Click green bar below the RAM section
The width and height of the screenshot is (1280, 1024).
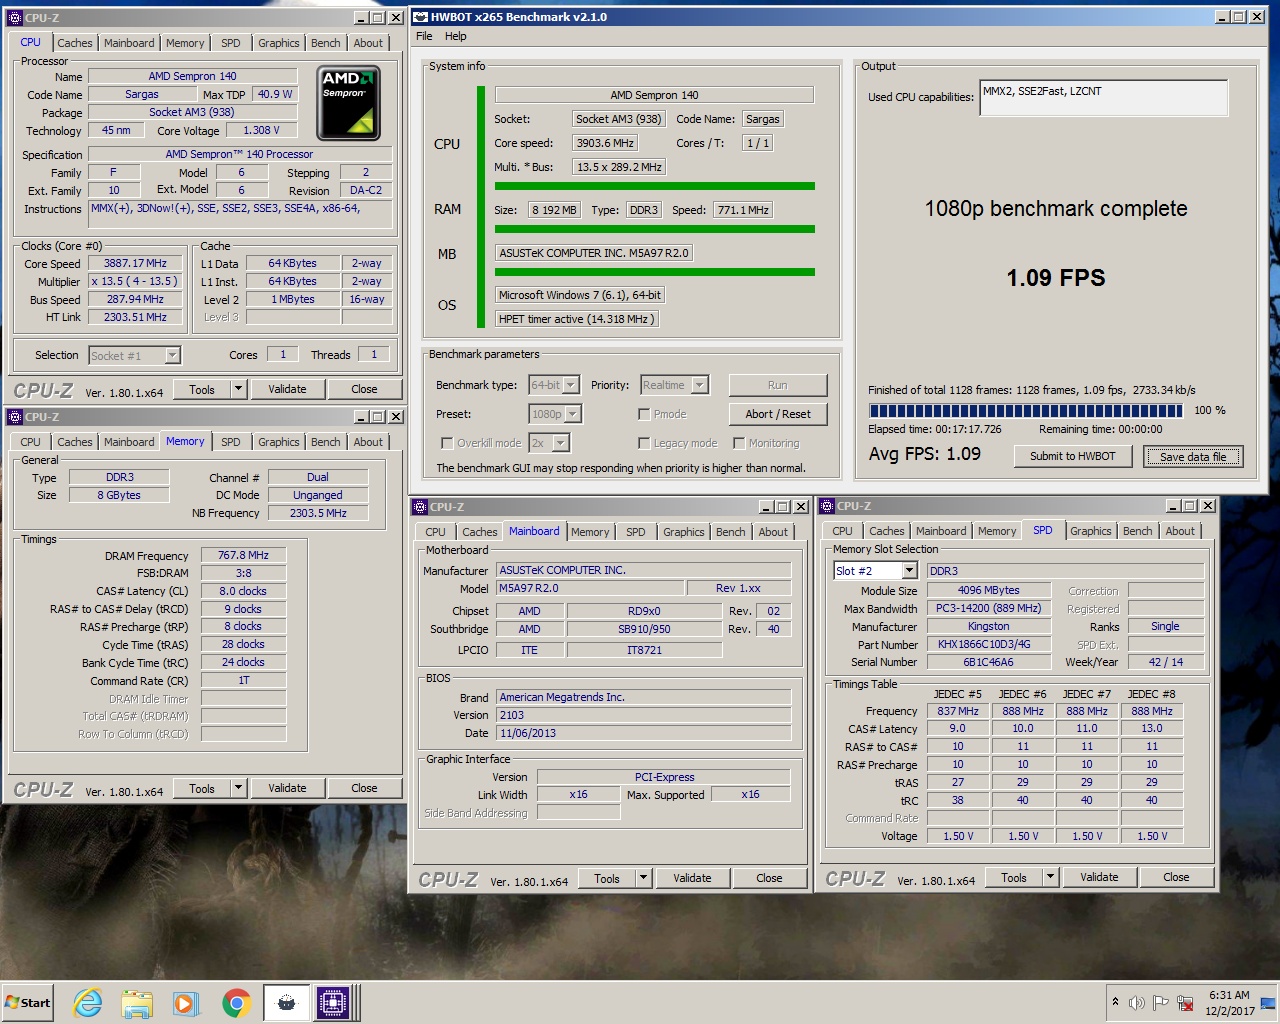(x=654, y=229)
